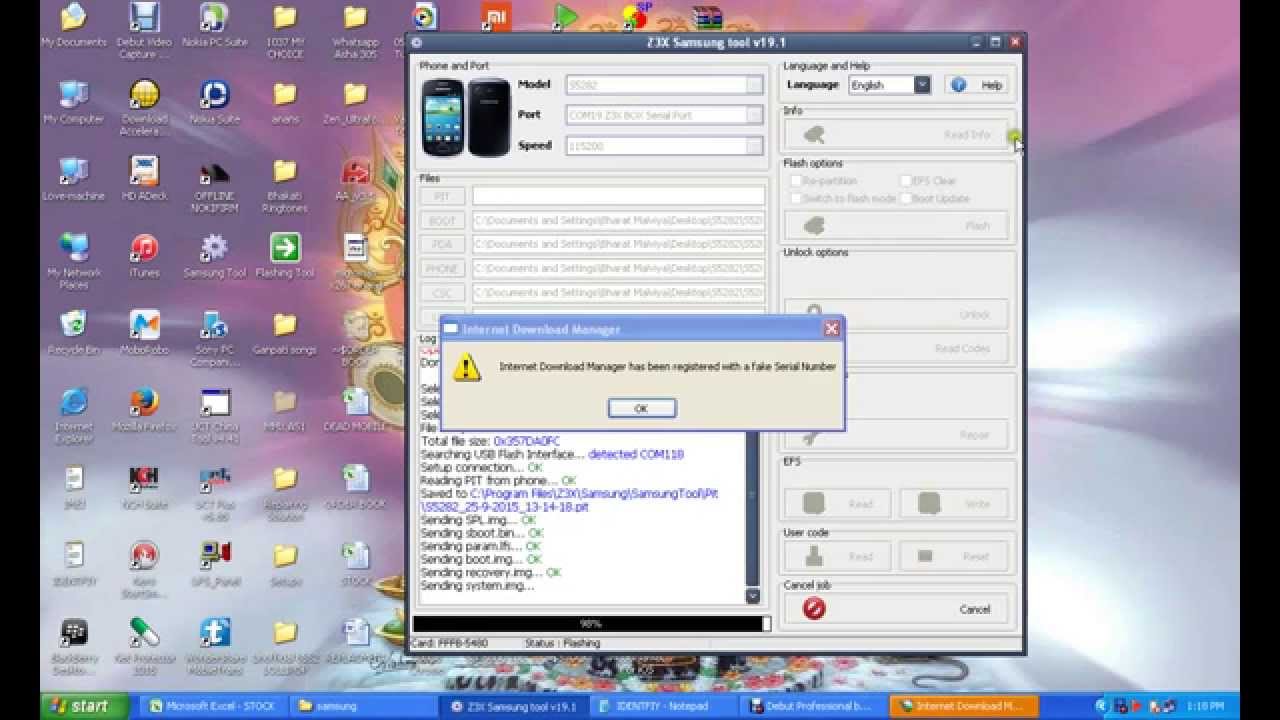Viewport: 1280px width, 720px height.
Task: Click OK in the Internet Download Manager dialog
Action: pyautogui.click(x=641, y=408)
